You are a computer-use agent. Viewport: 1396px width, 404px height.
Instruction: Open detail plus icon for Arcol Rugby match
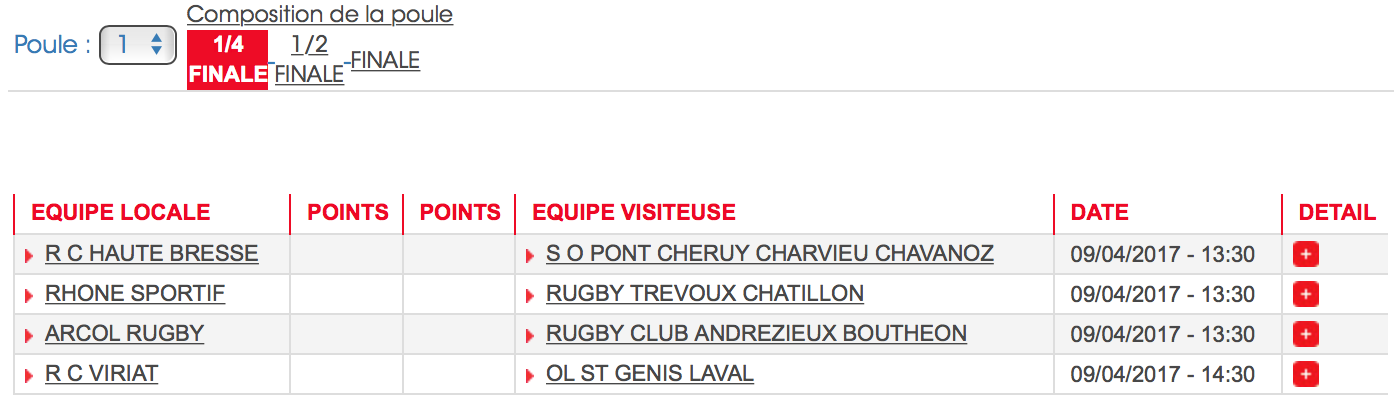[x=1306, y=334]
